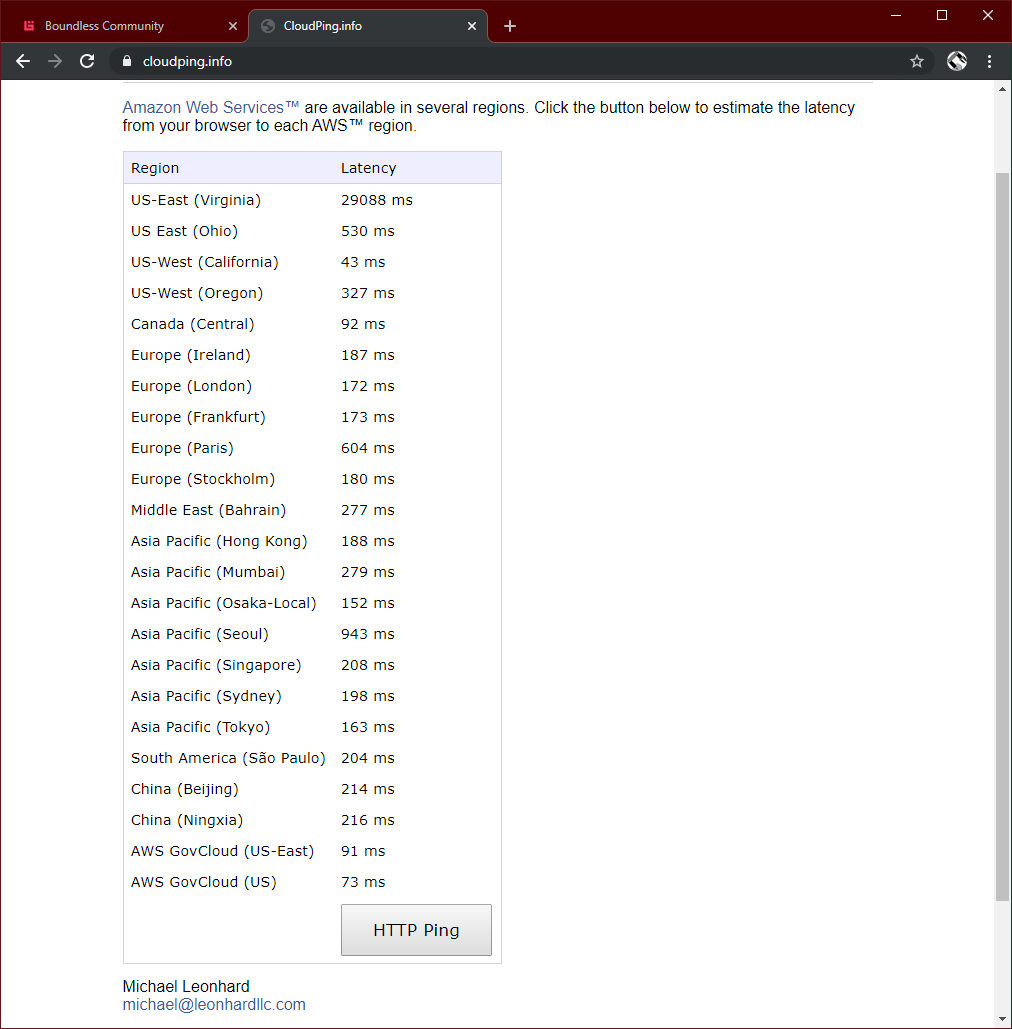This screenshot has height=1029, width=1012.
Task: Close the CloudPing.info tab
Action: (x=473, y=26)
